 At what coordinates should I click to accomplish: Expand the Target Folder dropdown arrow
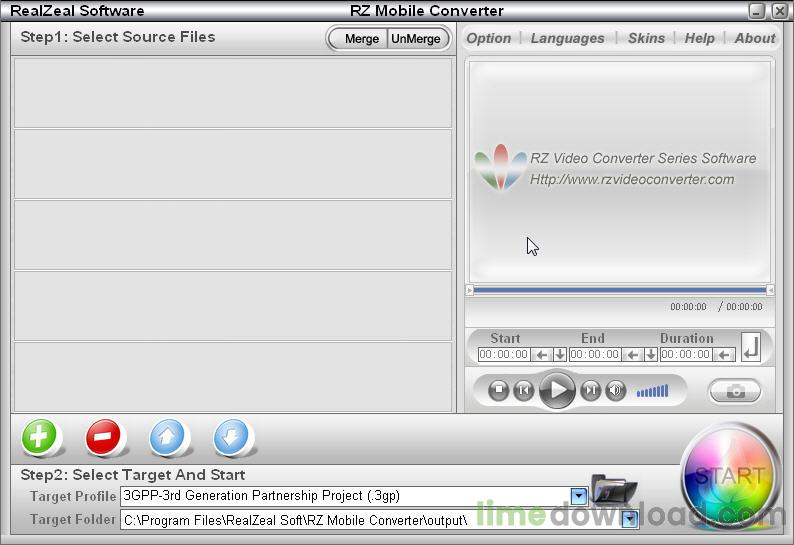tap(630, 519)
